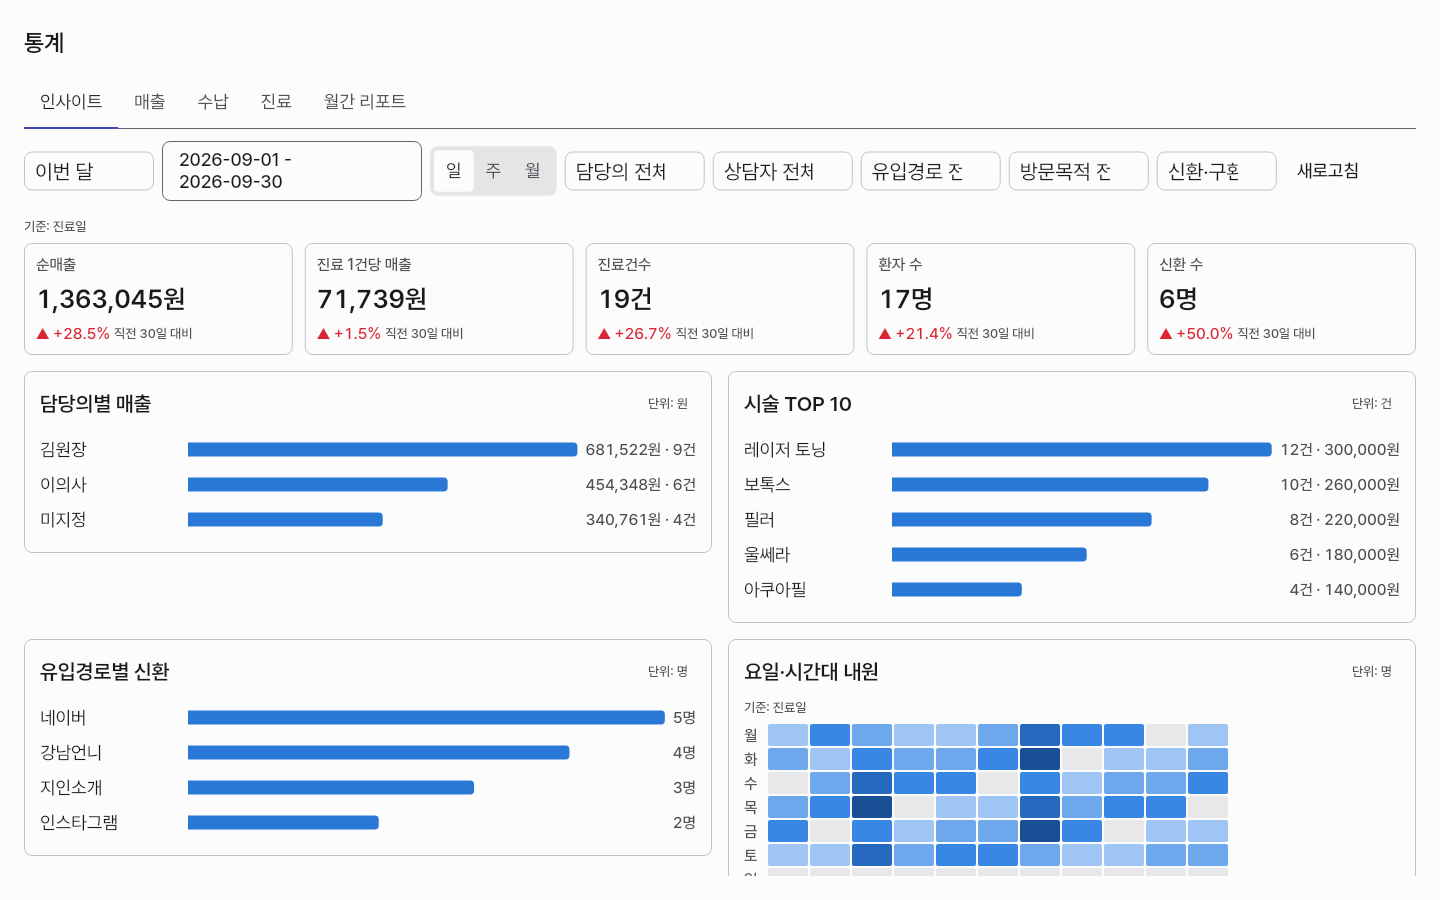
Task: Open the 유입경로 filter dropdown
Action: click(x=931, y=171)
